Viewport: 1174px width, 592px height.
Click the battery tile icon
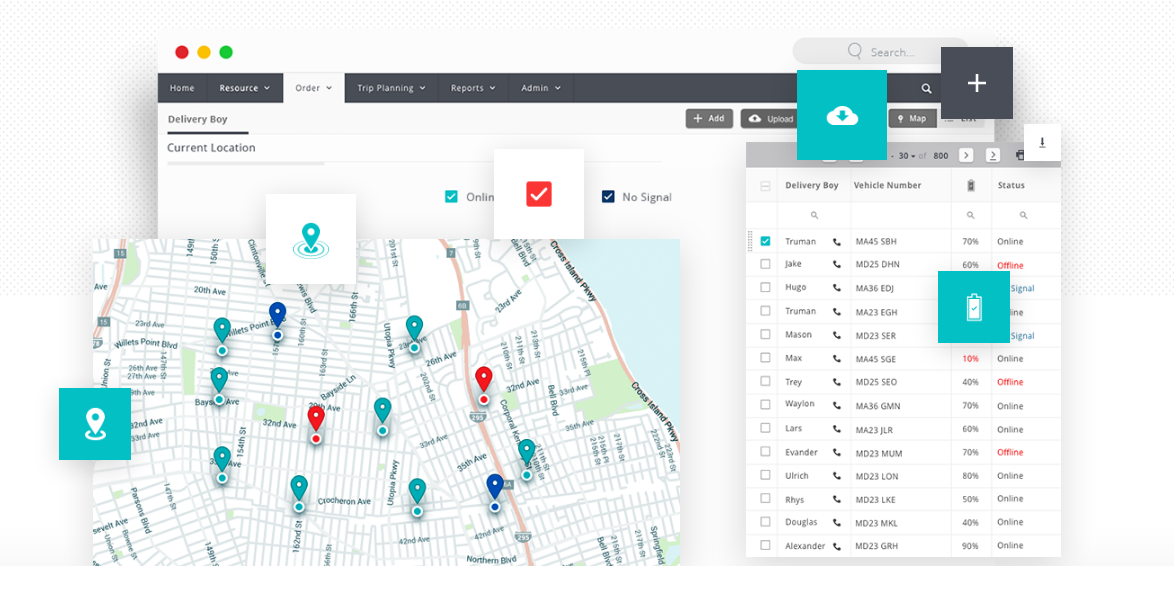974,307
